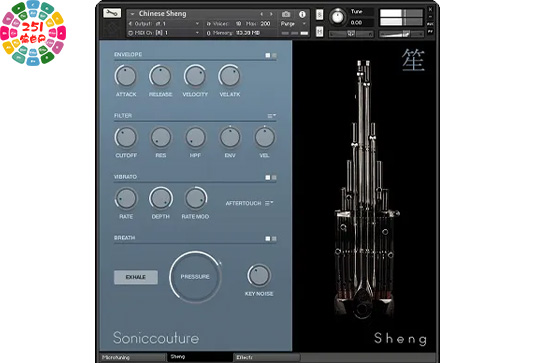This screenshot has height=363, width=535.
Task: Click the VEL filter knob
Action: (x=265, y=137)
